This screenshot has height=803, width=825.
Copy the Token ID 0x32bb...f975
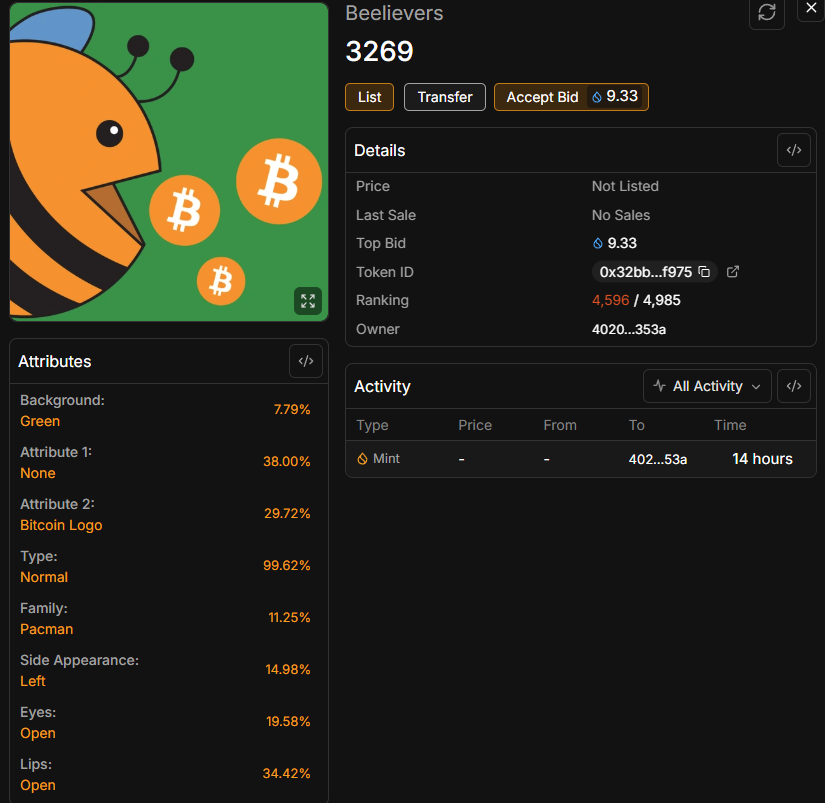704,272
